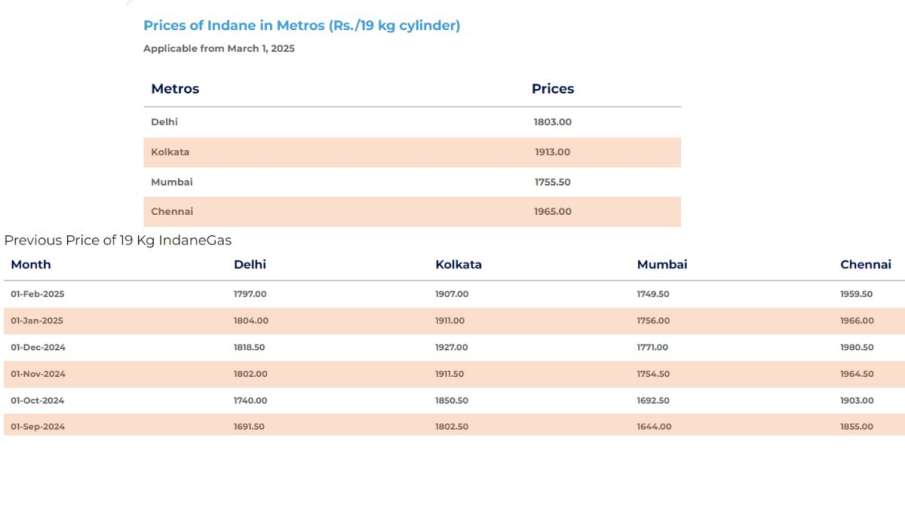The height and width of the screenshot is (509, 905).
Task: Click Chennai price 1855.00 for September 2024
Action: (x=856, y=427)
